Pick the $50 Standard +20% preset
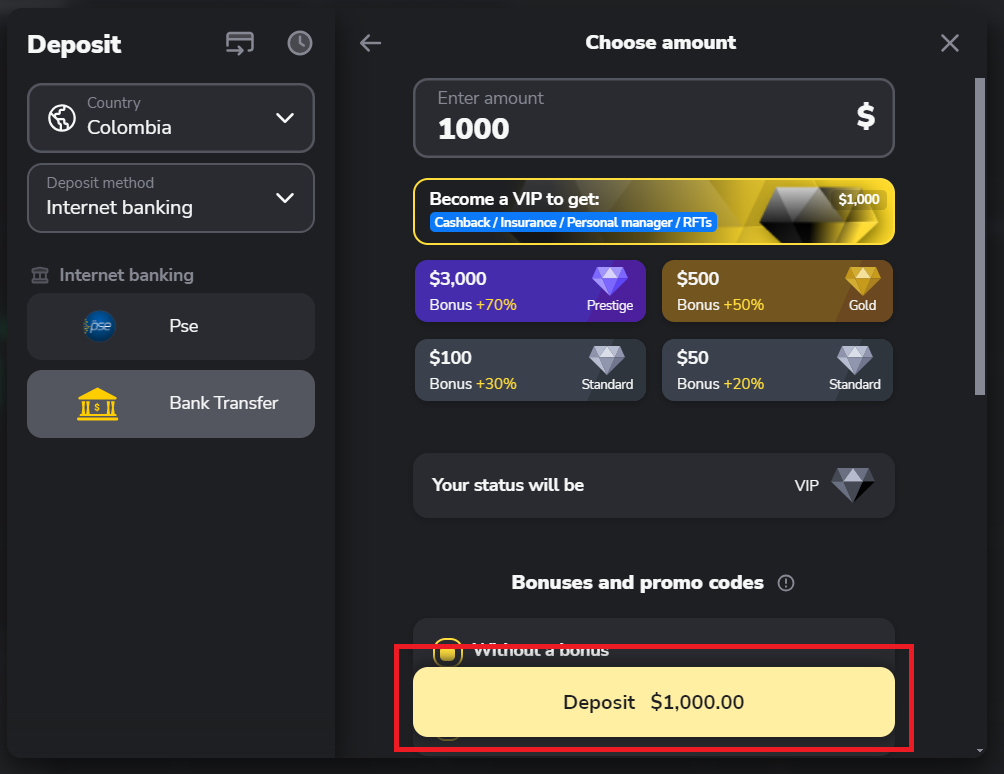 (x=777, y=370)
